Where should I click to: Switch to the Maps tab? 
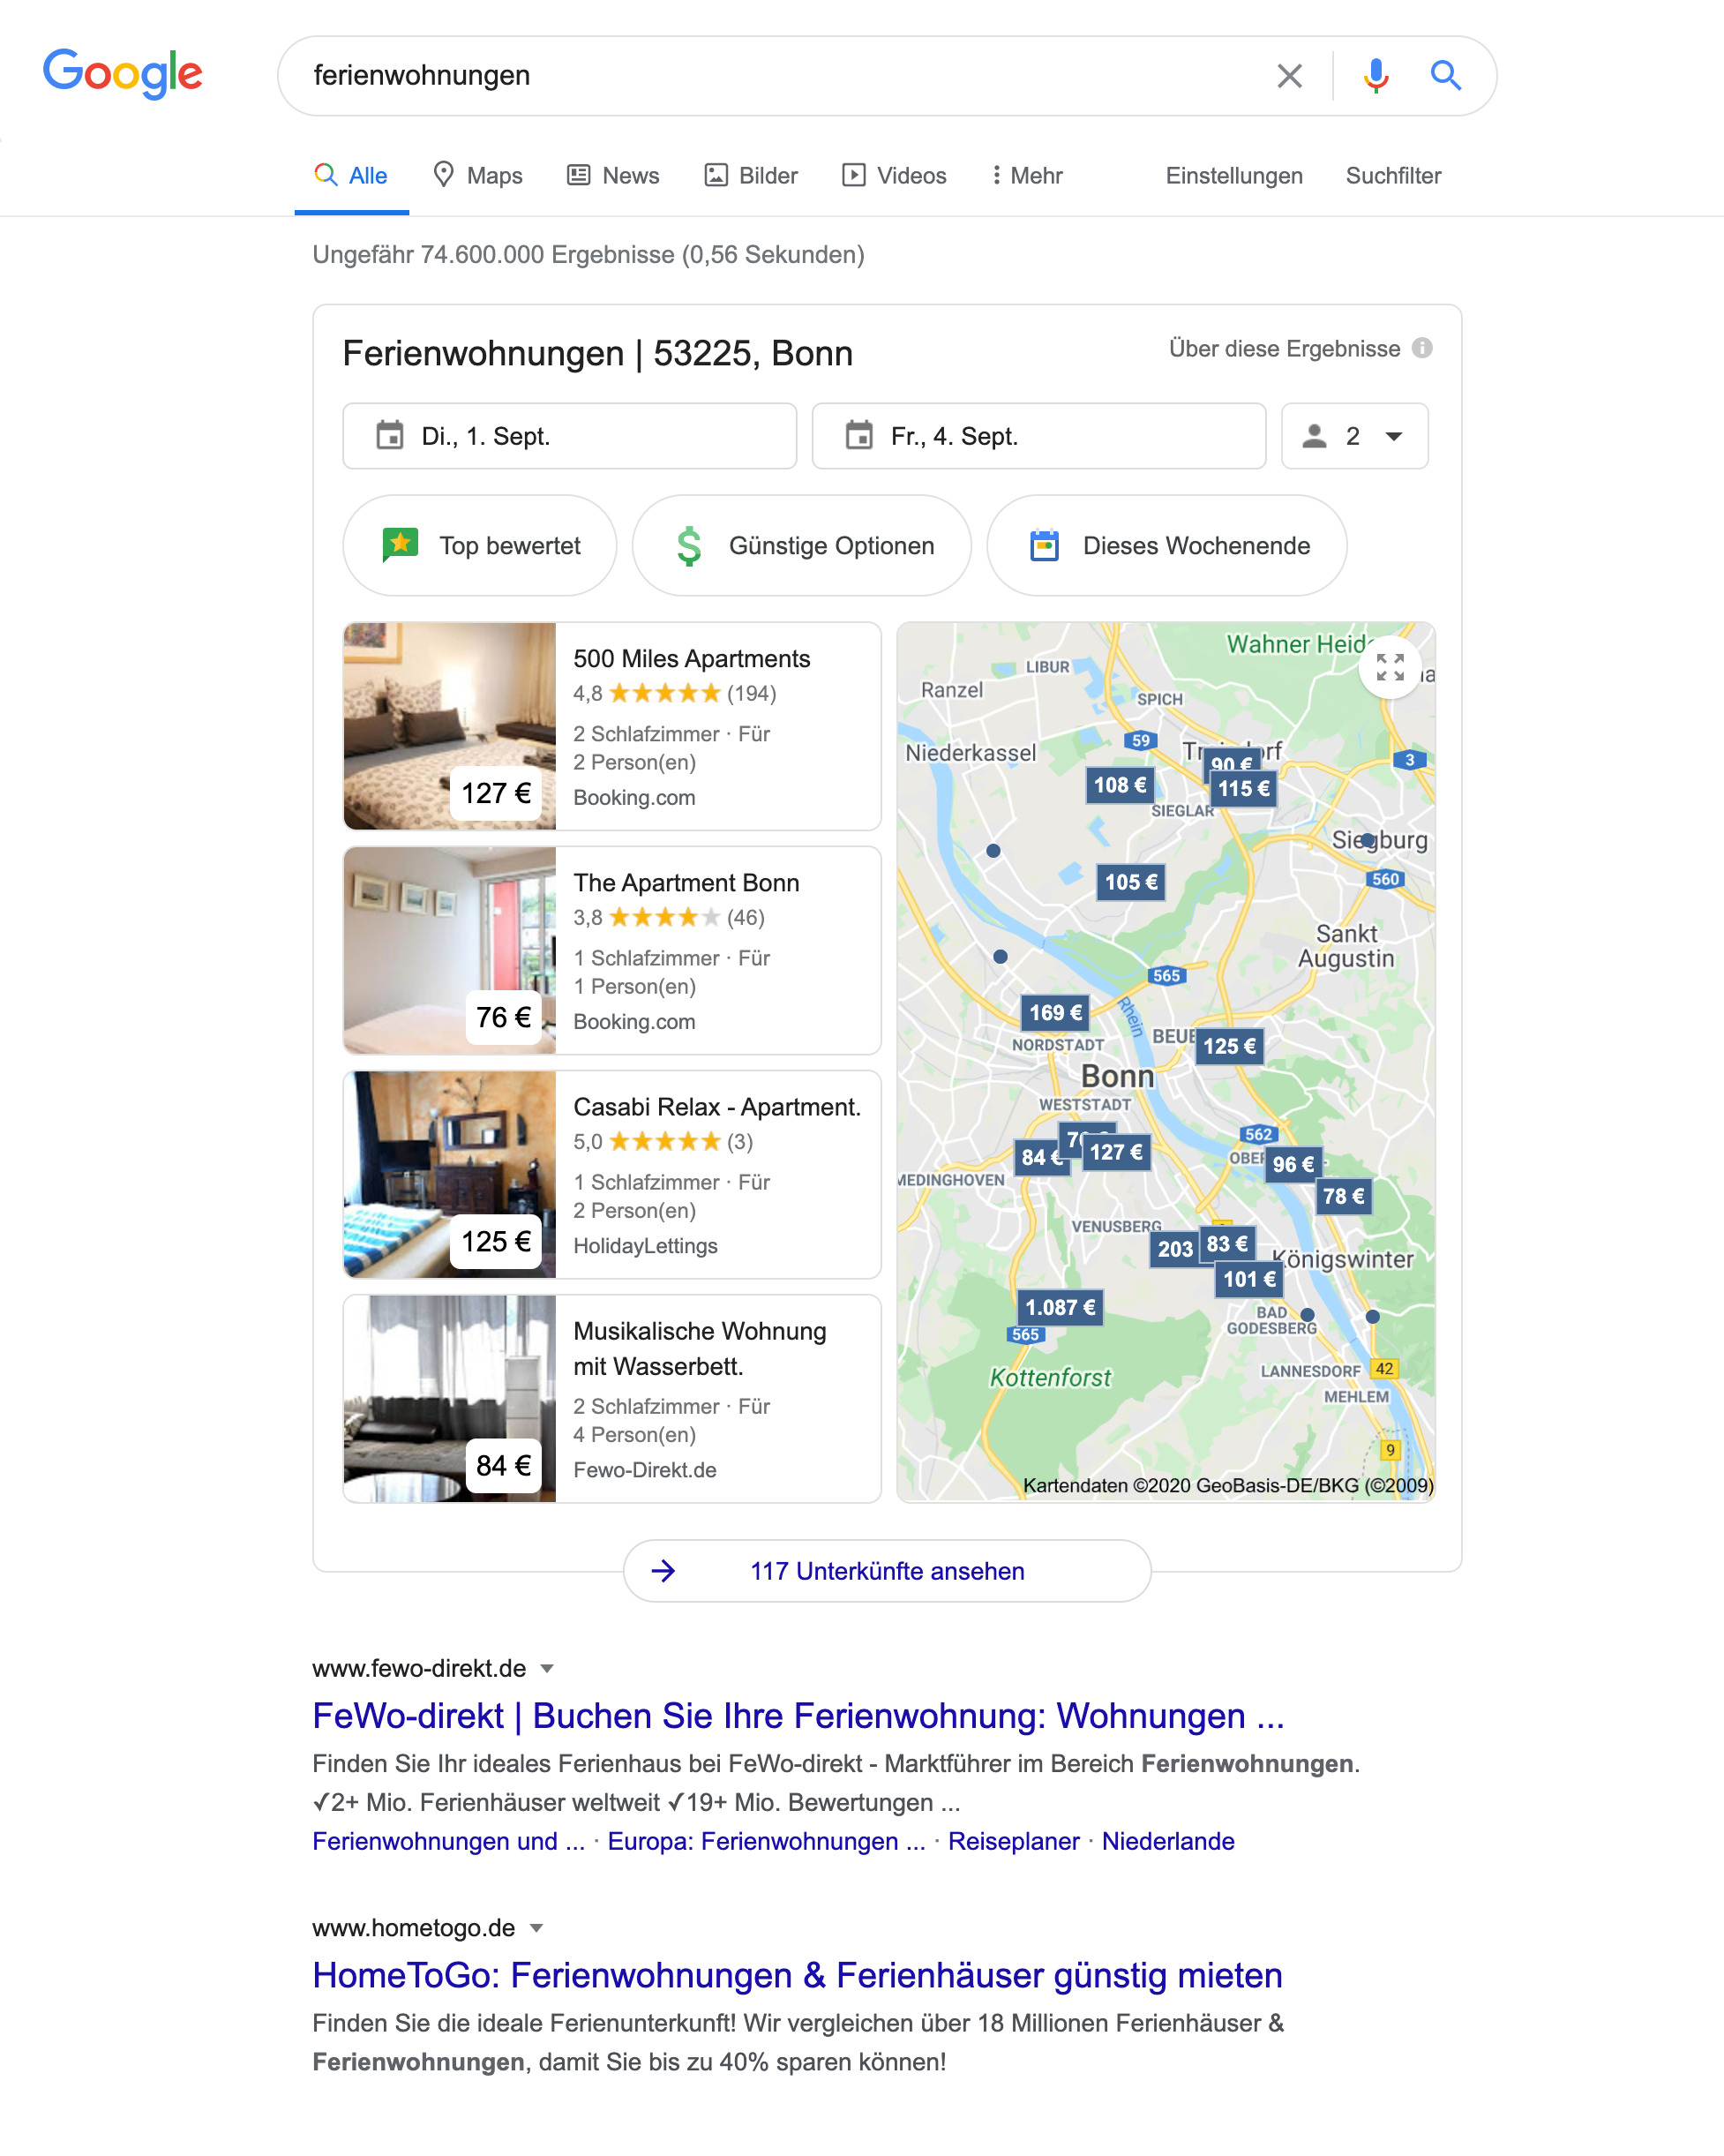pos(477,176)
